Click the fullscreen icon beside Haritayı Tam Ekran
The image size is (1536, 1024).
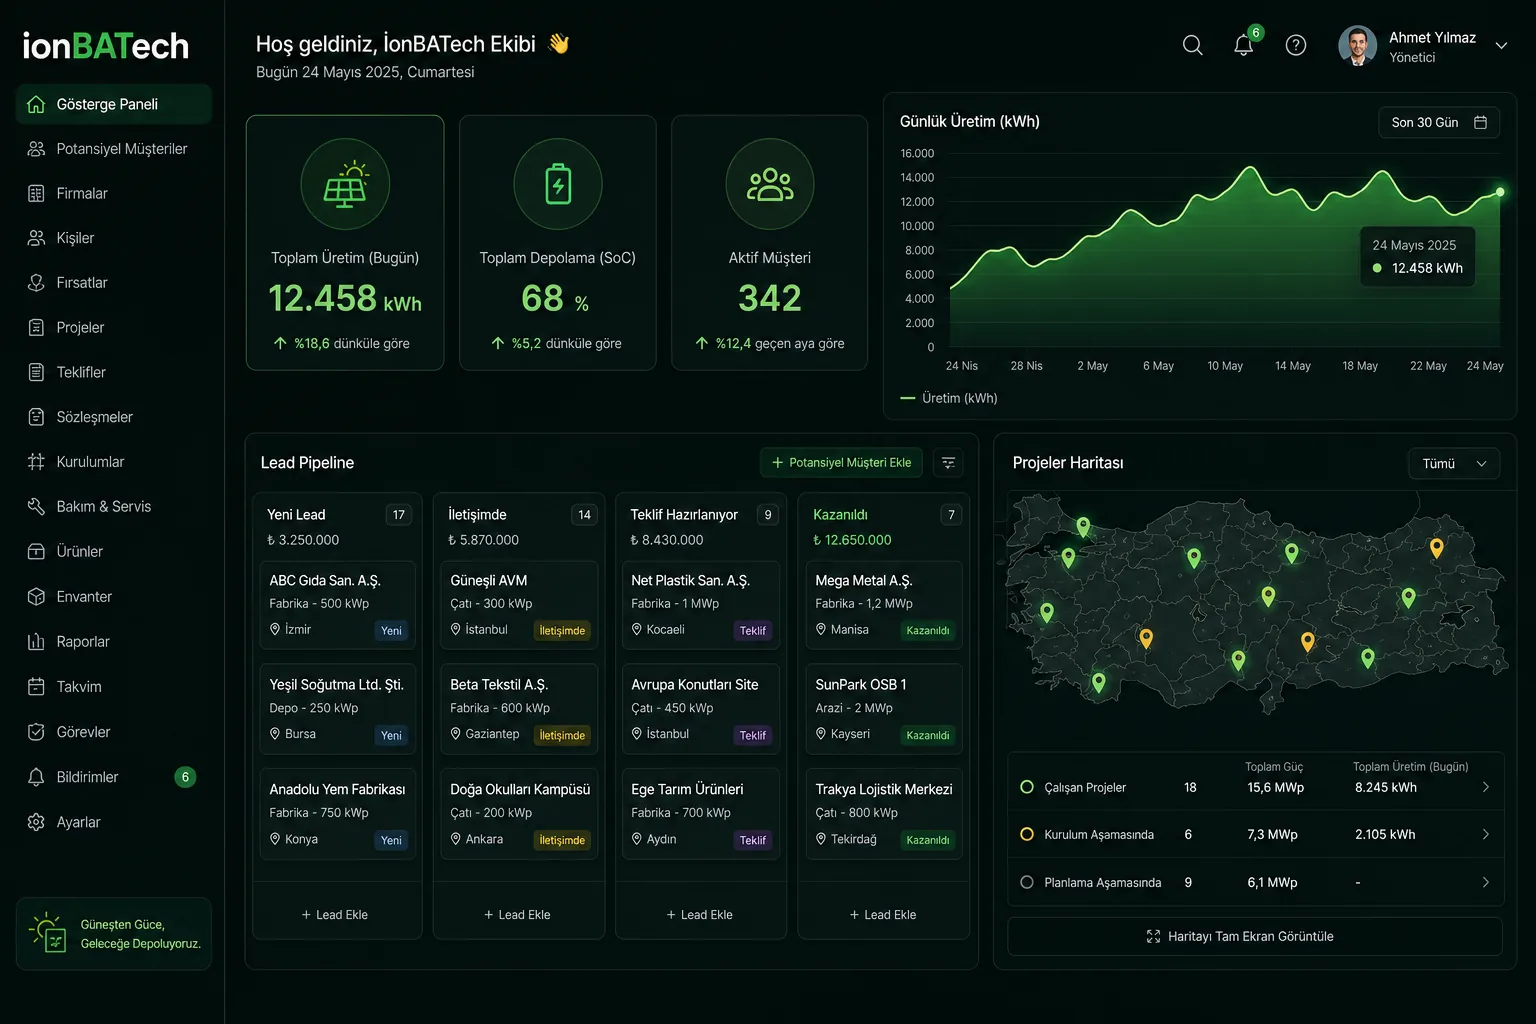(1153, 937)
